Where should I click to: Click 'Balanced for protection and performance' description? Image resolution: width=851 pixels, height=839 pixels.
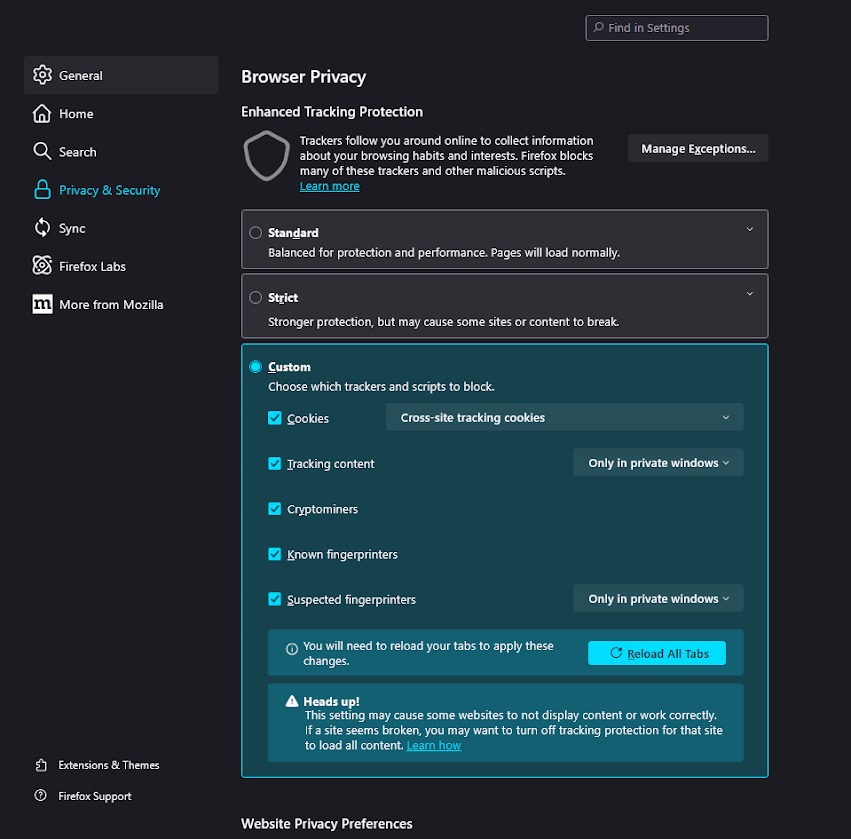(x=444, y=252)
